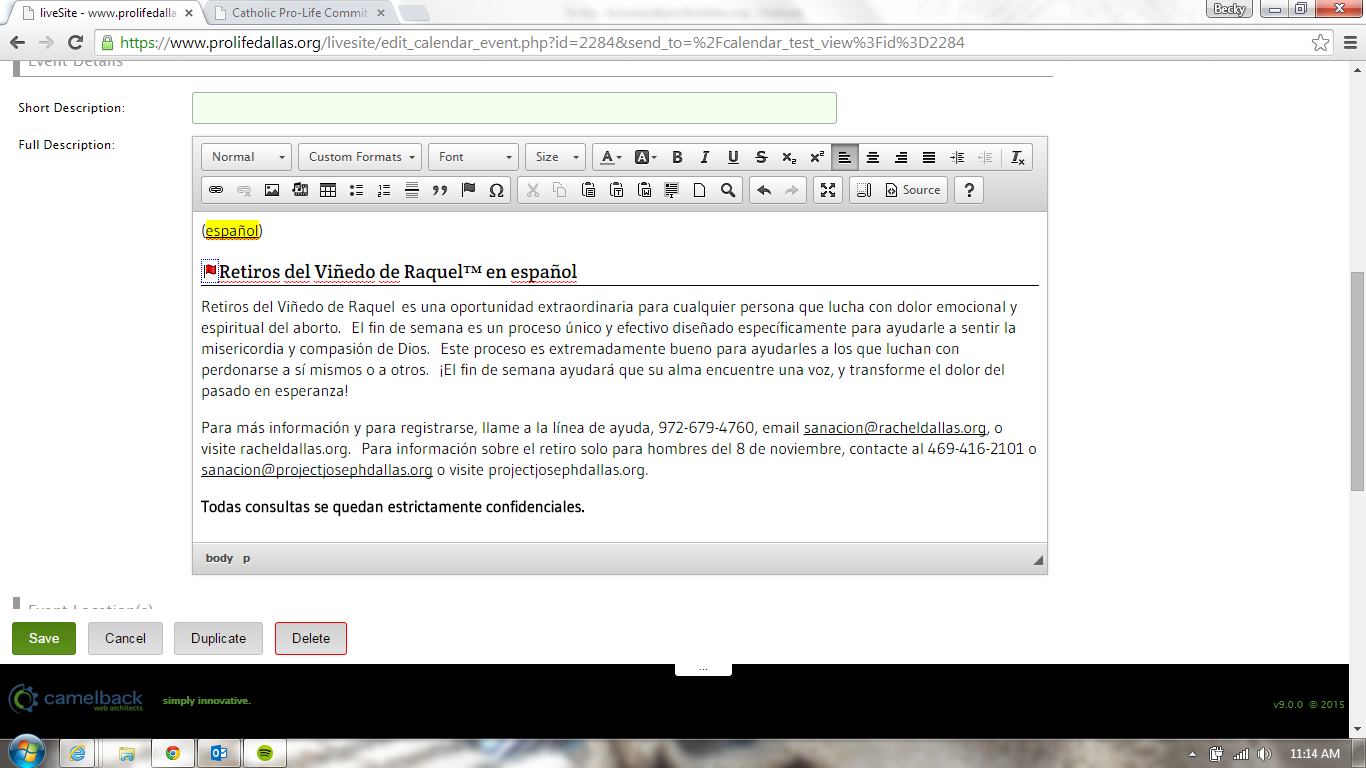Image resolution: width=1366 pixels, height=768 pixels.
Task: Open the Find magnifier tool
Action: tap(728, 190)
